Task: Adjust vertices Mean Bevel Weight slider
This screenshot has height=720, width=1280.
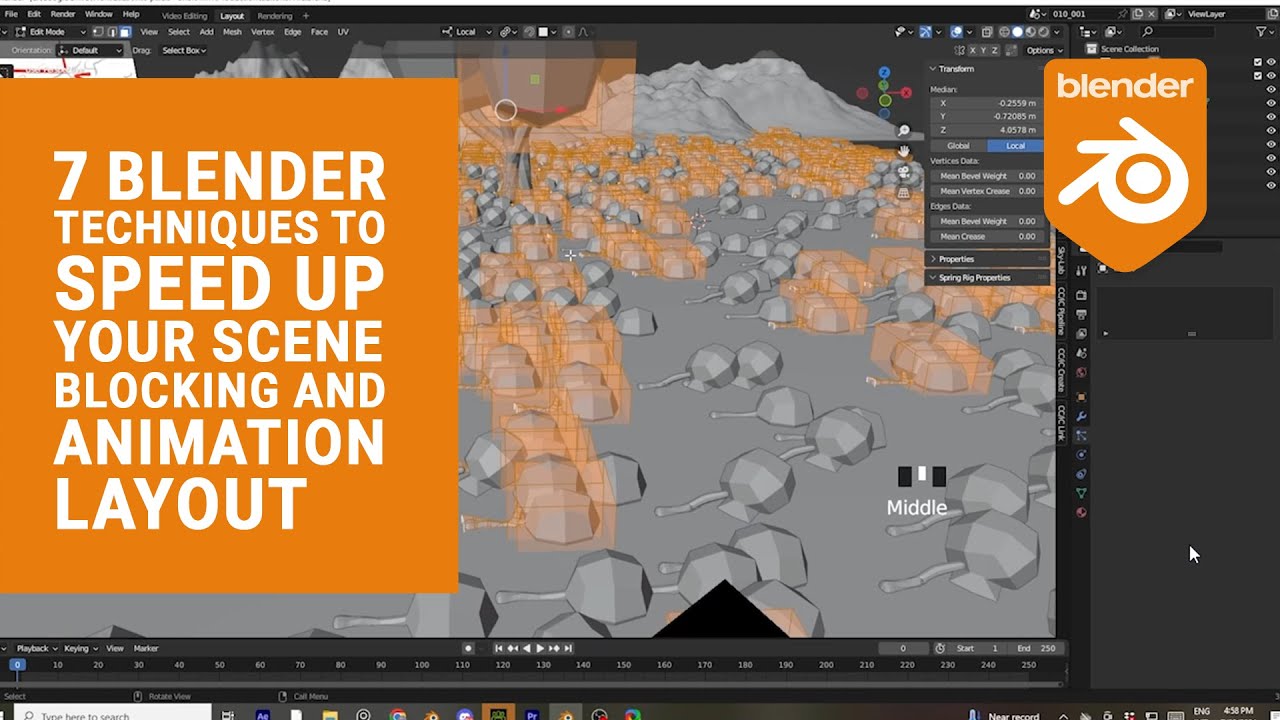Action: pyautogui.click(x=986, y=176)
